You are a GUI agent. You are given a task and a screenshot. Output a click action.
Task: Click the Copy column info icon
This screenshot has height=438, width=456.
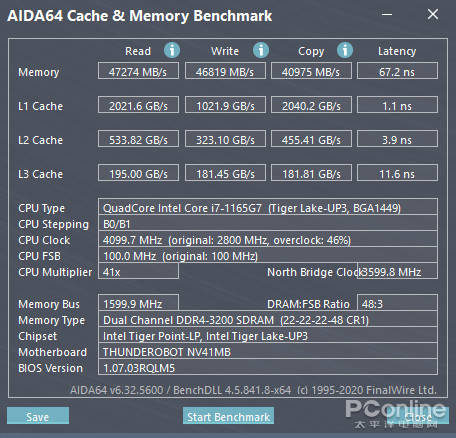(x=345, y=50)
